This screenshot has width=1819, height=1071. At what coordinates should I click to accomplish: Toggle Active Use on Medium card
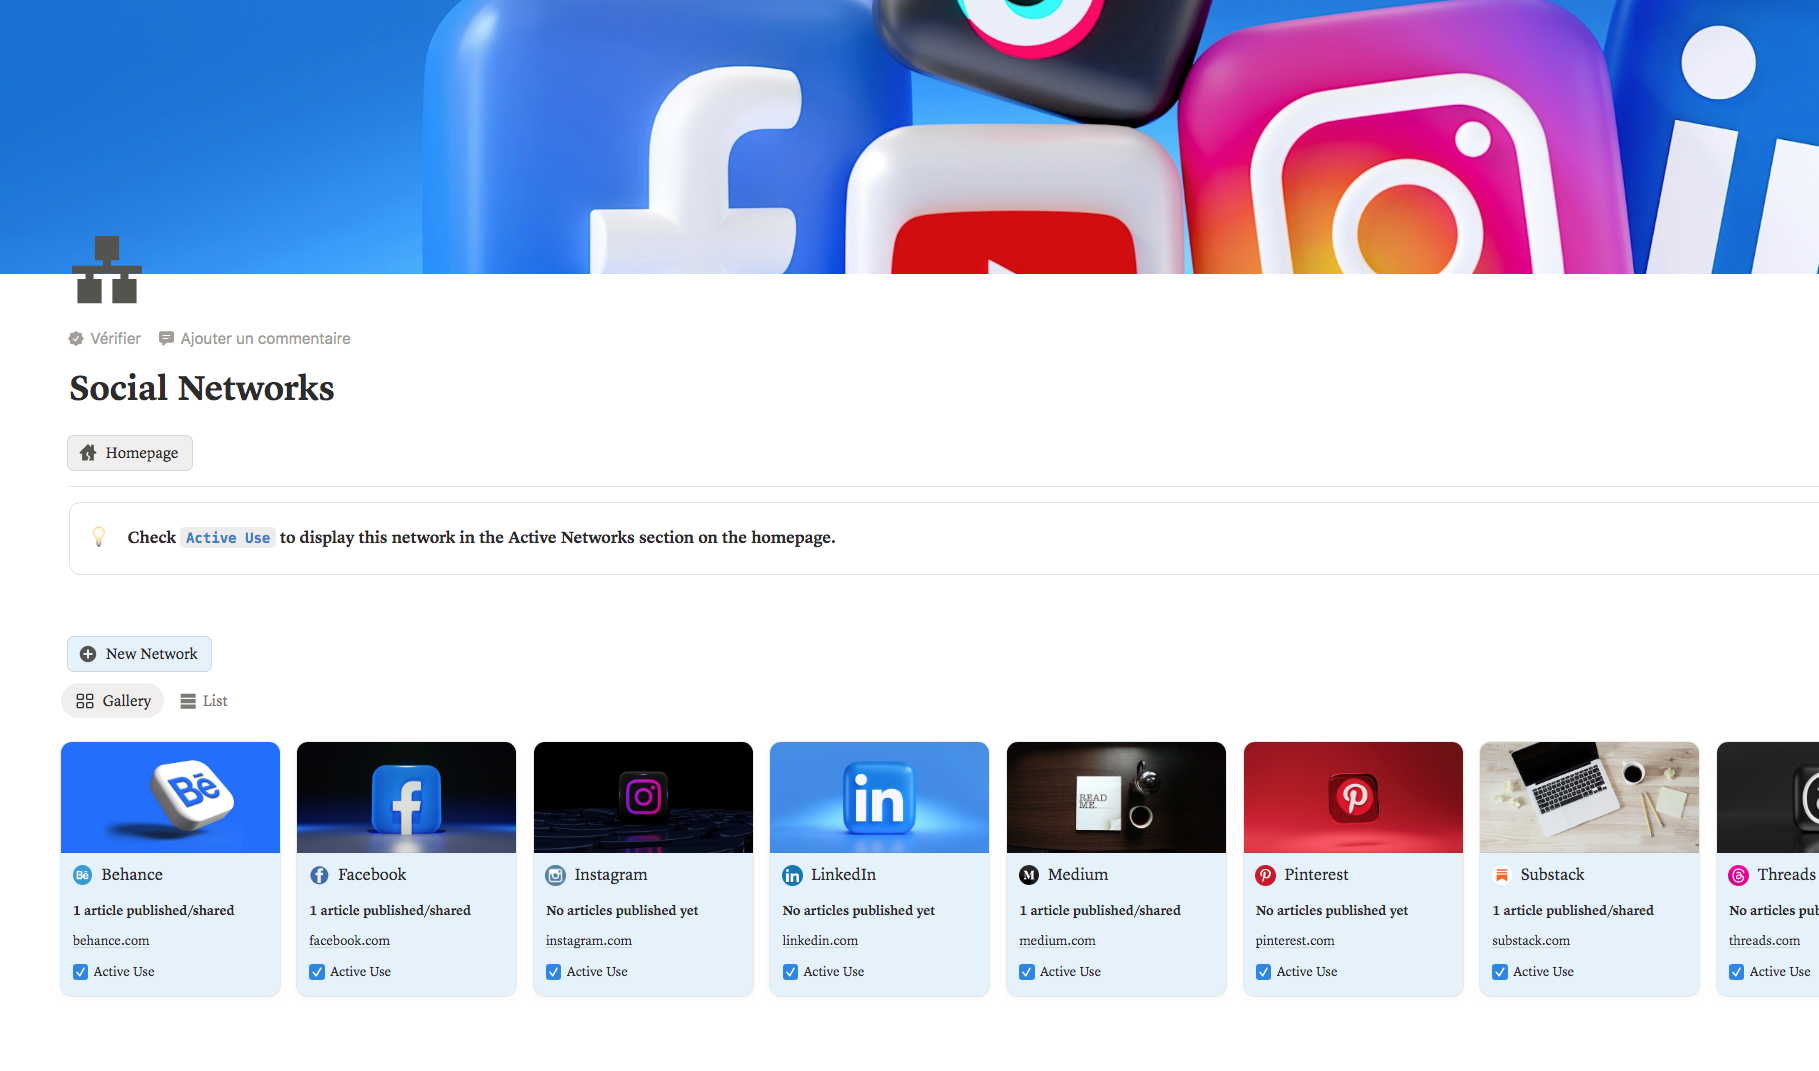(x=1027, y=972)
